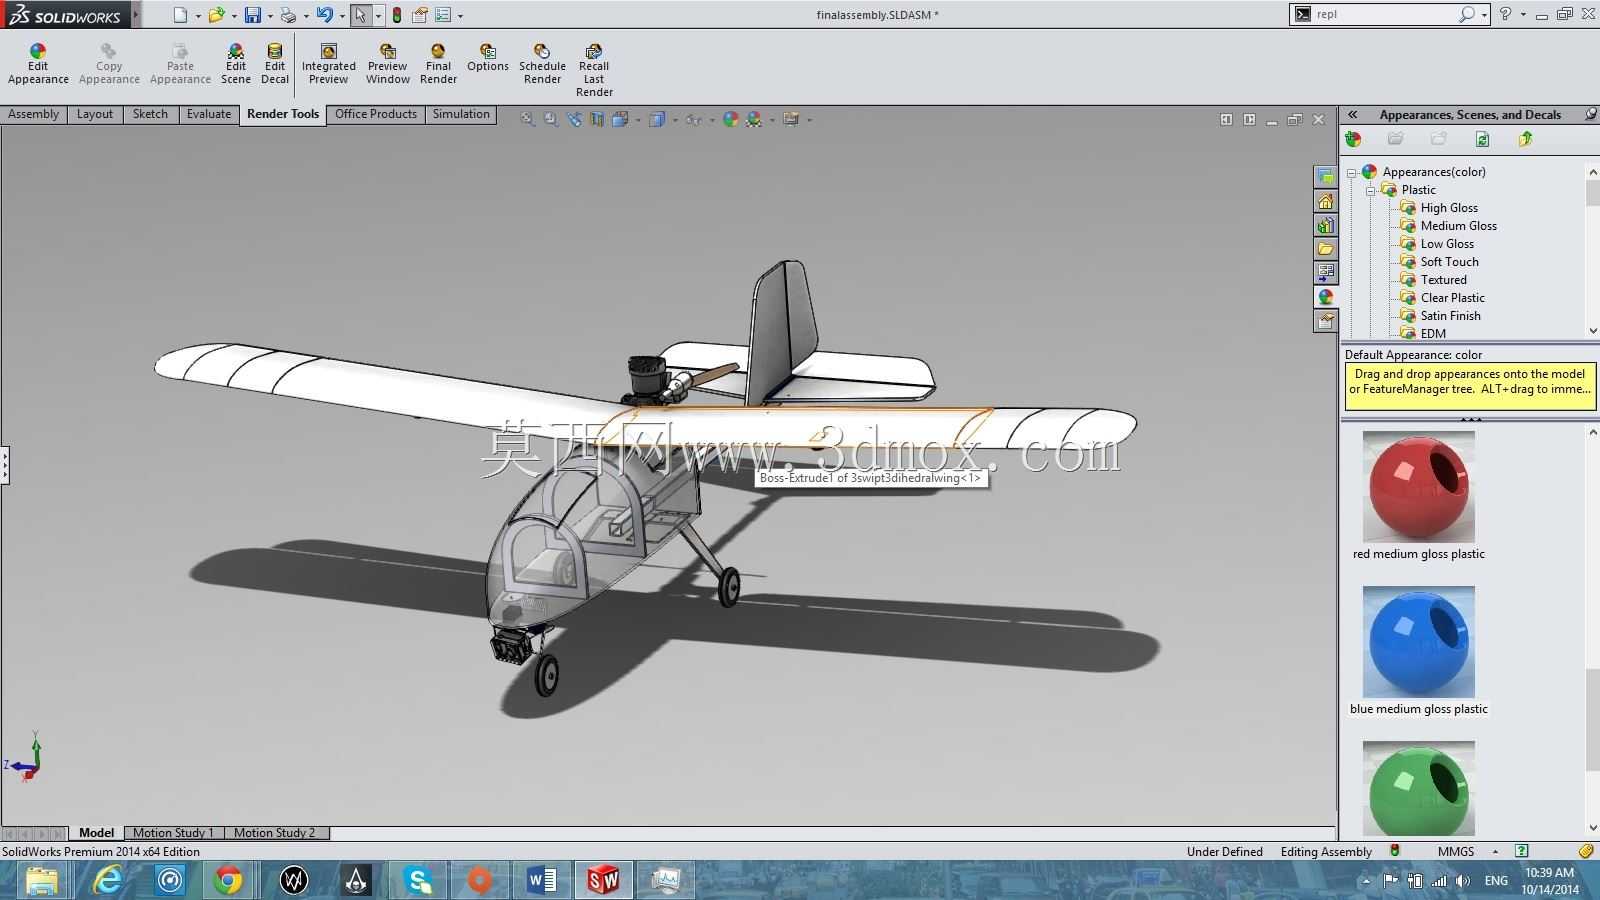The width and height of the screenshot is (1600, 900).
Task: Select the High Gloss folder
Action: [1439, 208]
